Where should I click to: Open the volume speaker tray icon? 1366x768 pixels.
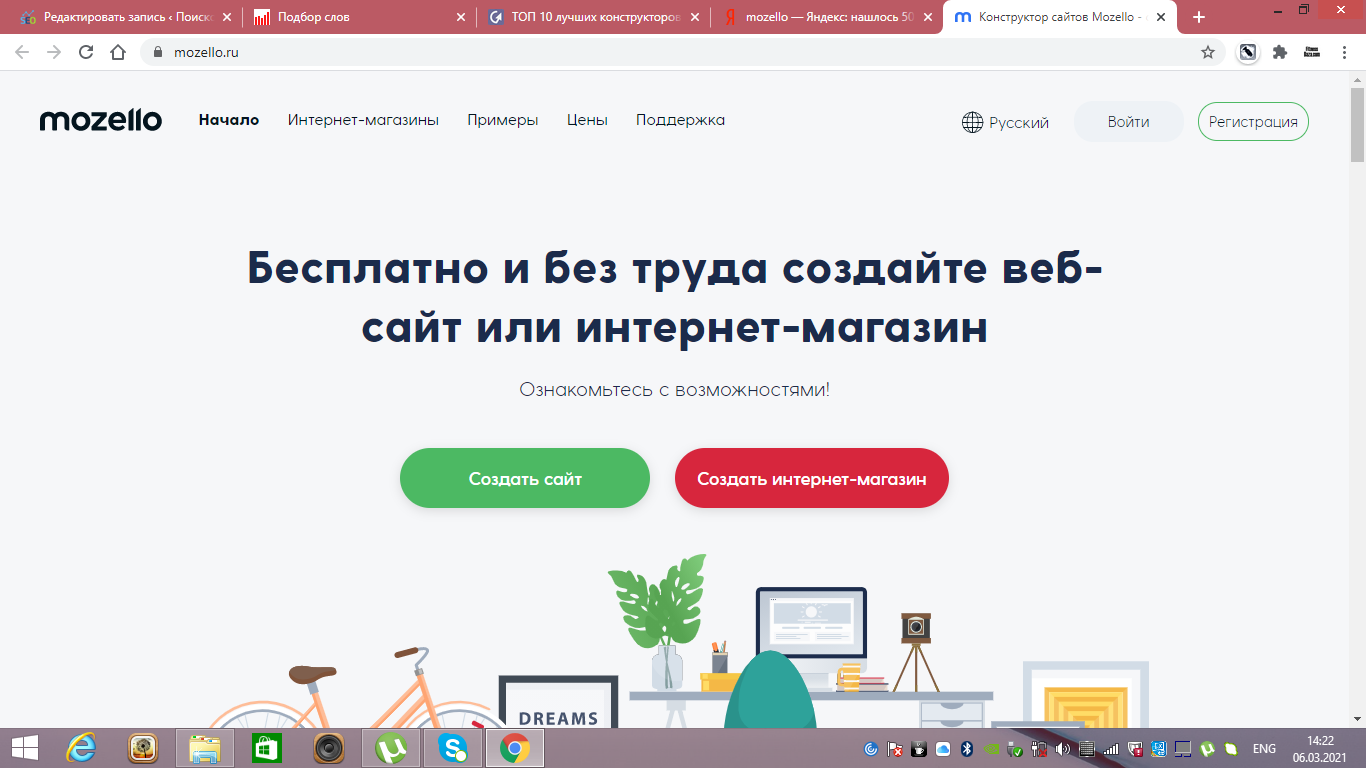pyautogui.click(x=1062, y=749)
